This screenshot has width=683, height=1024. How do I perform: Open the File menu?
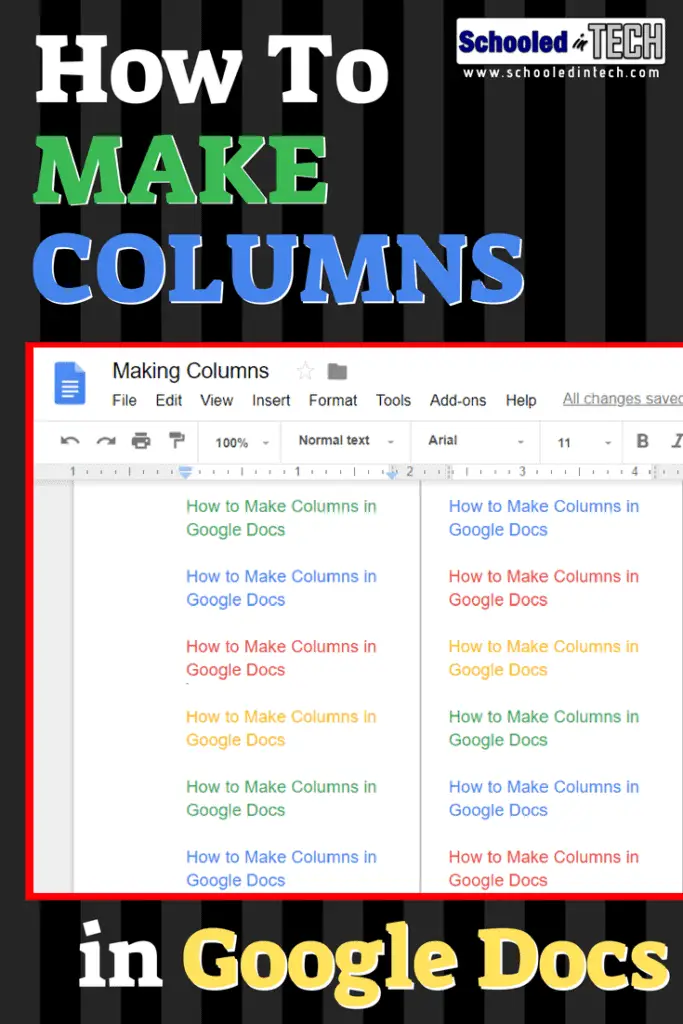pyautogui.click(x=124, y=400)
